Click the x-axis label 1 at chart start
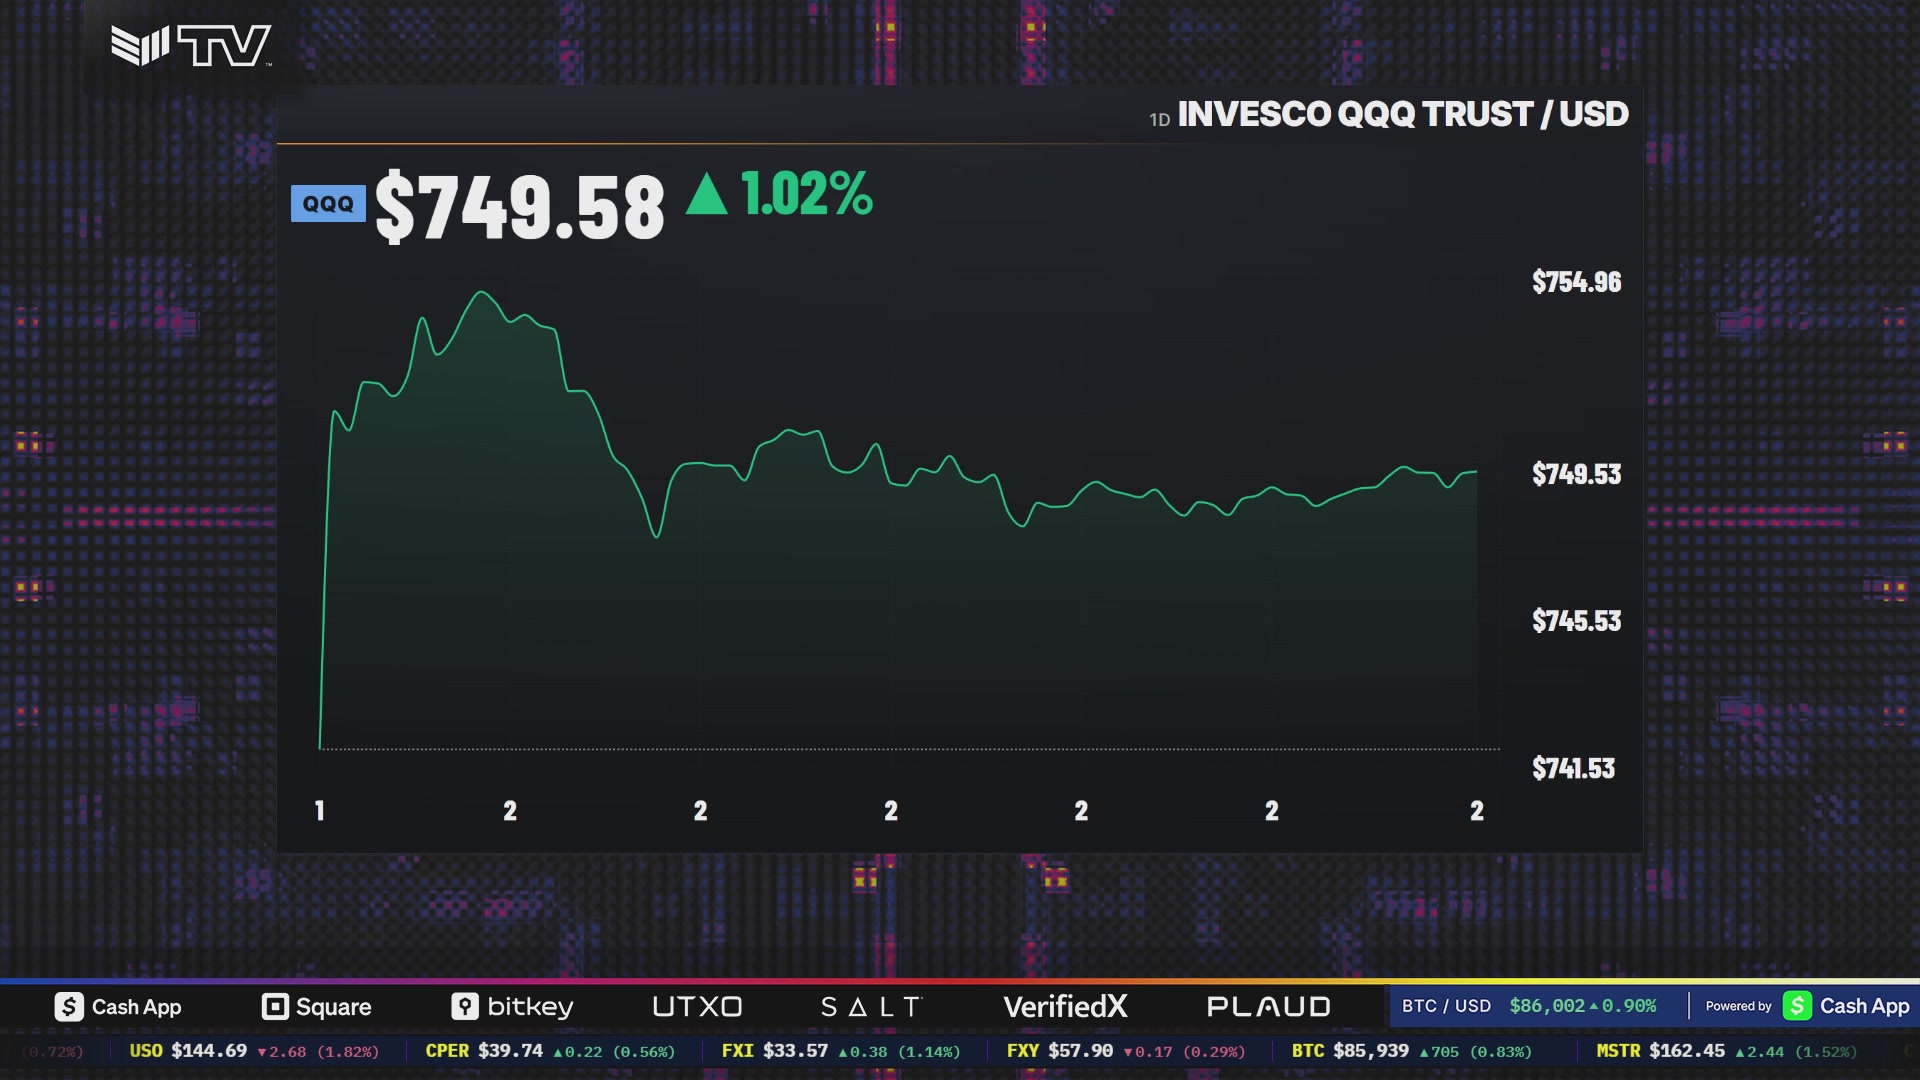 [320, 811]
